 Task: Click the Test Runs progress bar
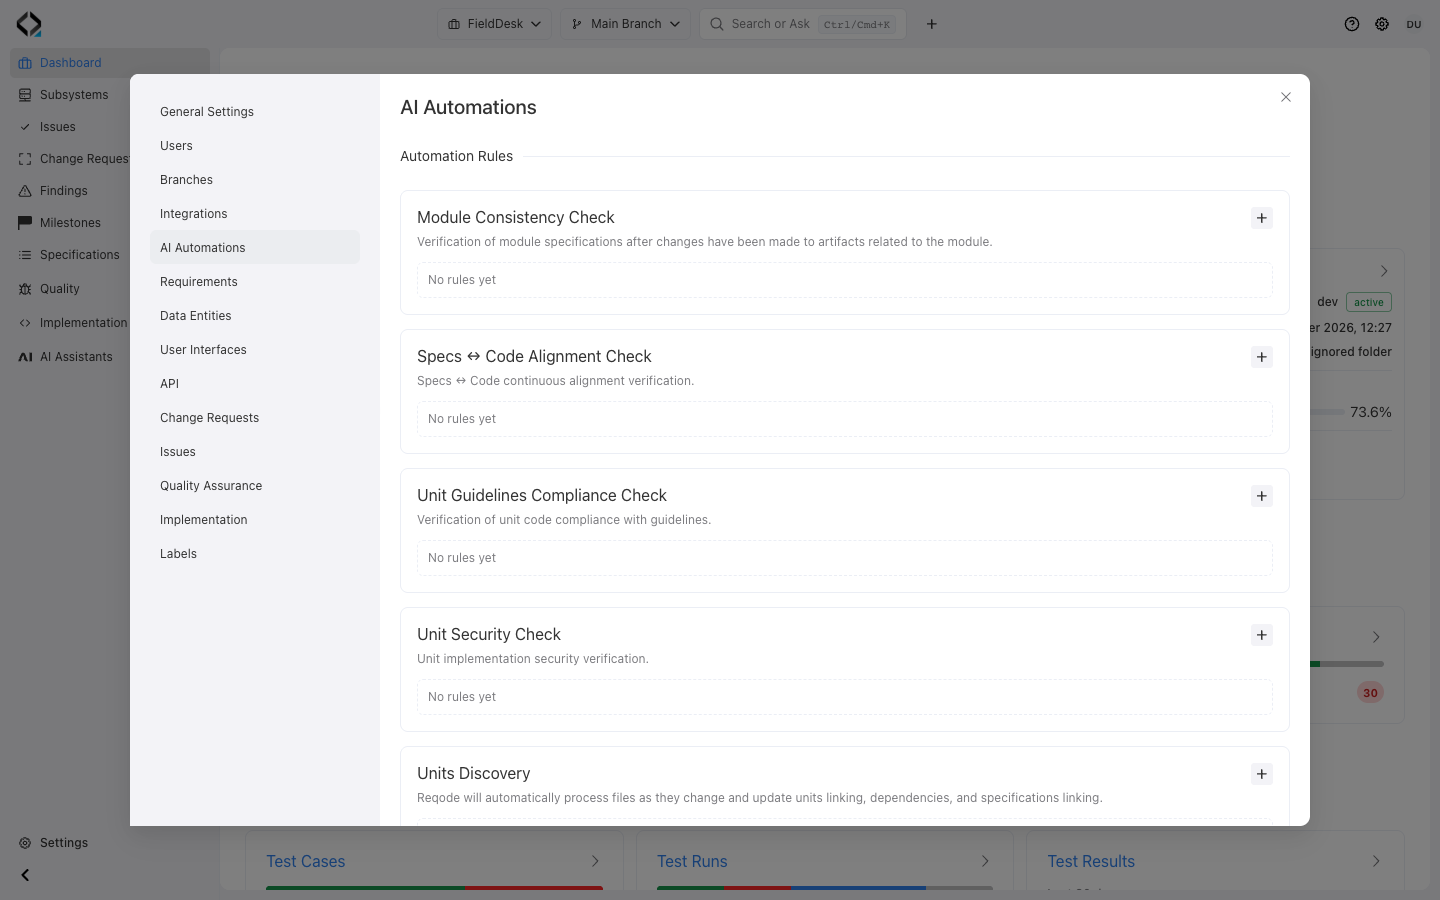tap(825, 887)
